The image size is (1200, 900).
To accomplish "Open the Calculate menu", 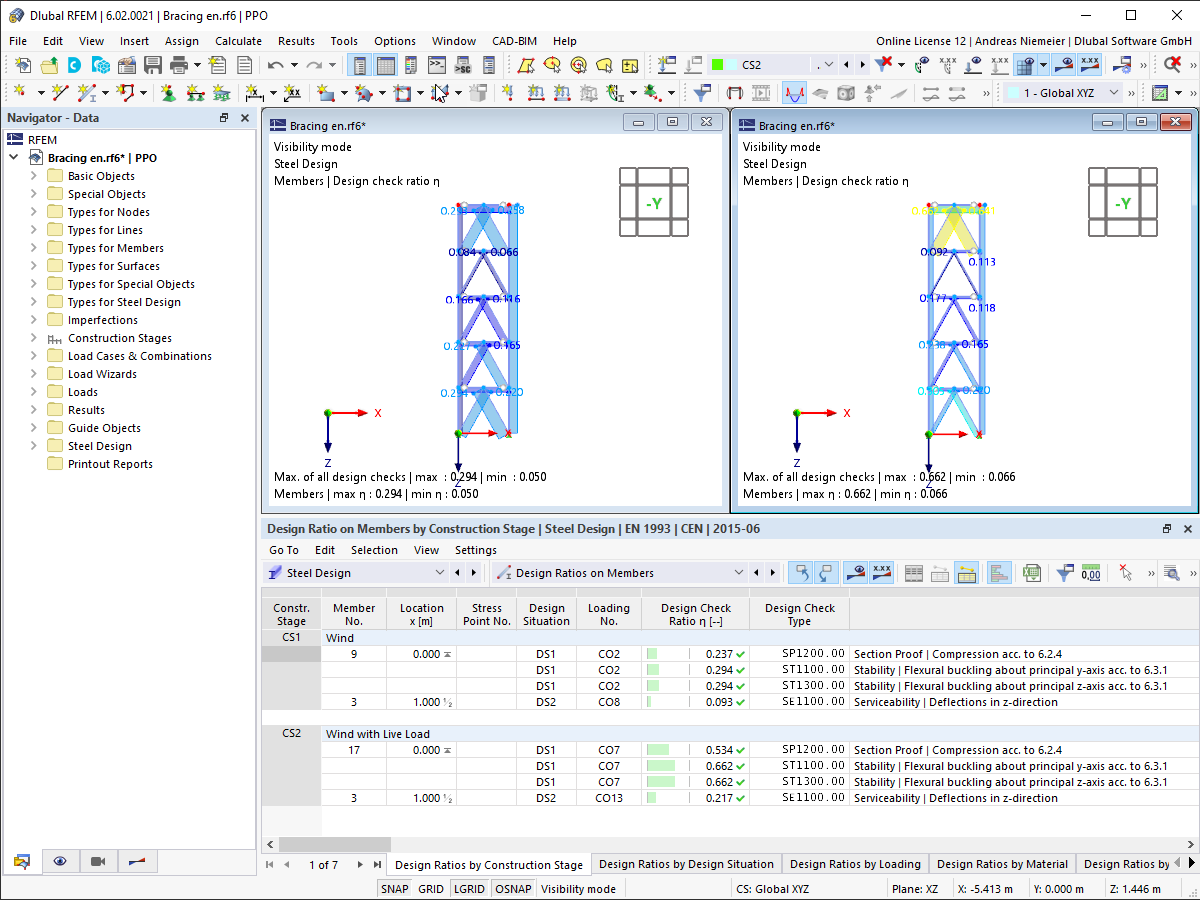I will click(238, 41).
